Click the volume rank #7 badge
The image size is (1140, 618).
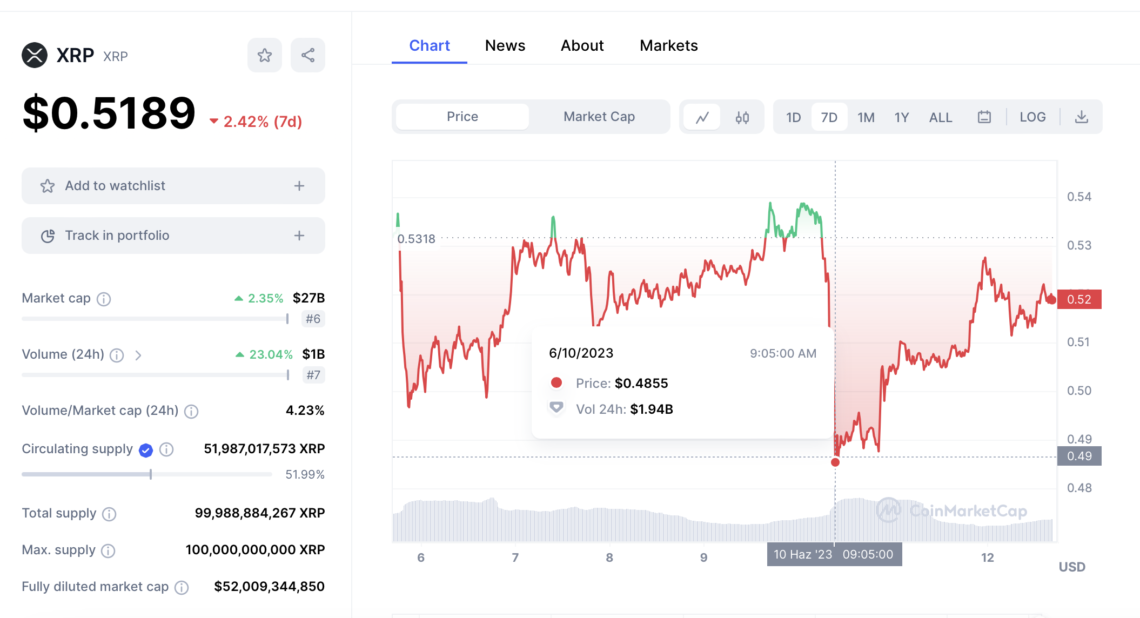tap(313, 375)
